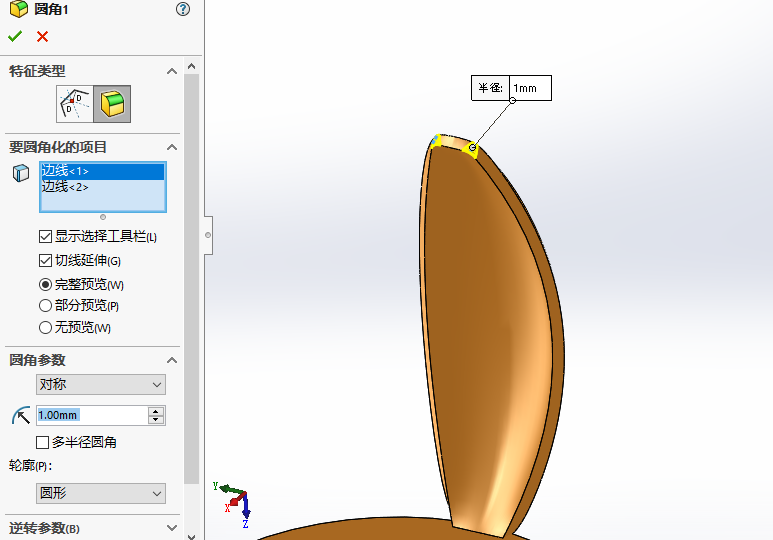The image size is (773, 540).
Task: Click the edge selection box icon
Action: click(20, 173)
